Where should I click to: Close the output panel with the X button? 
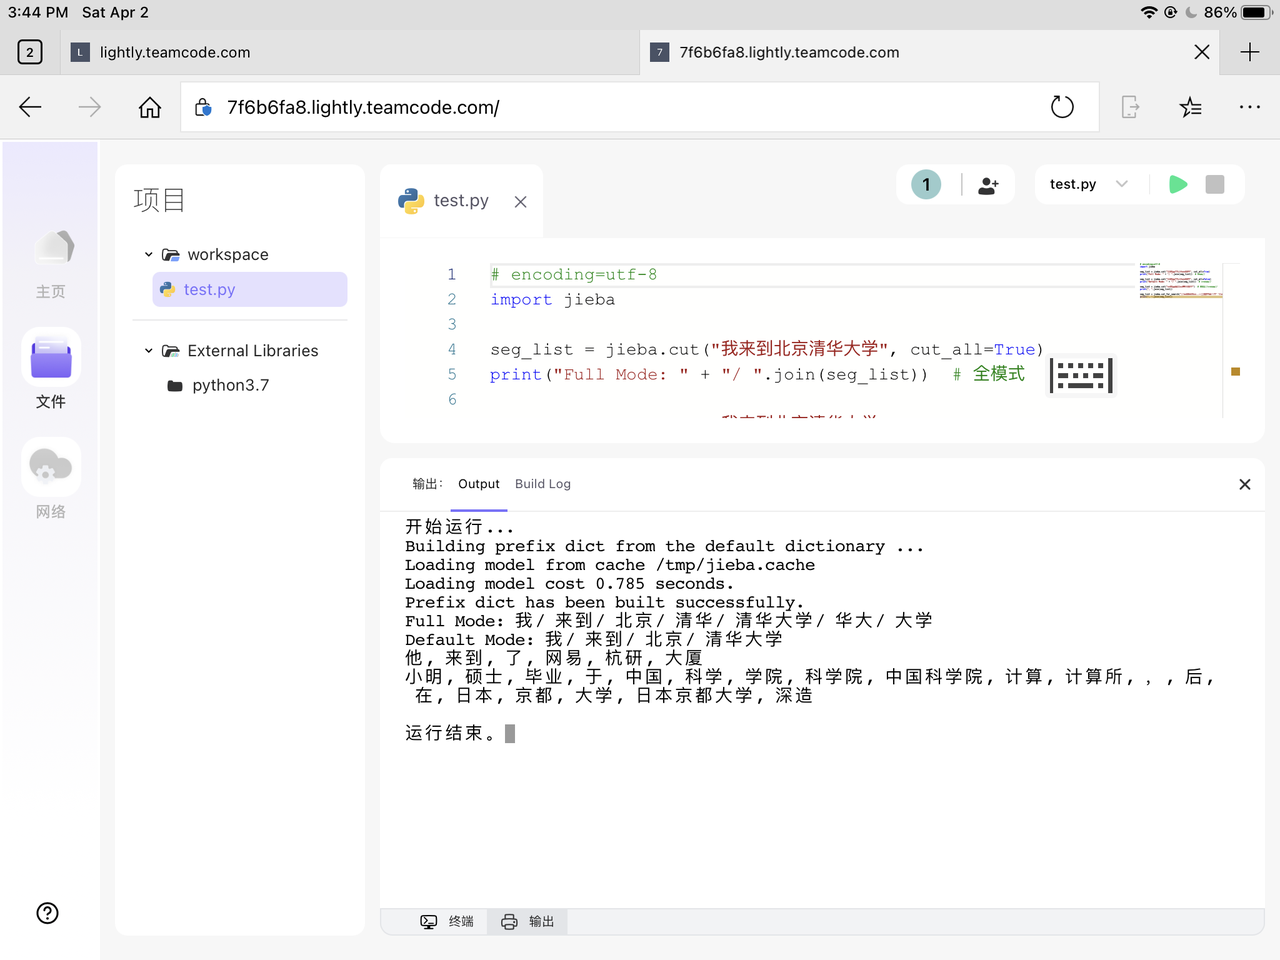tap(1244, 484)
